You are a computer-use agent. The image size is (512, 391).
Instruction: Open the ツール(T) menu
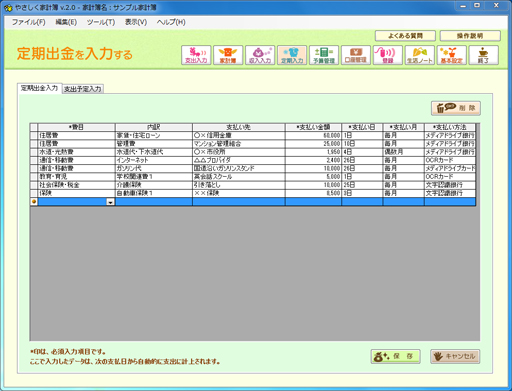pyautogui.click(x=101, y=22)
